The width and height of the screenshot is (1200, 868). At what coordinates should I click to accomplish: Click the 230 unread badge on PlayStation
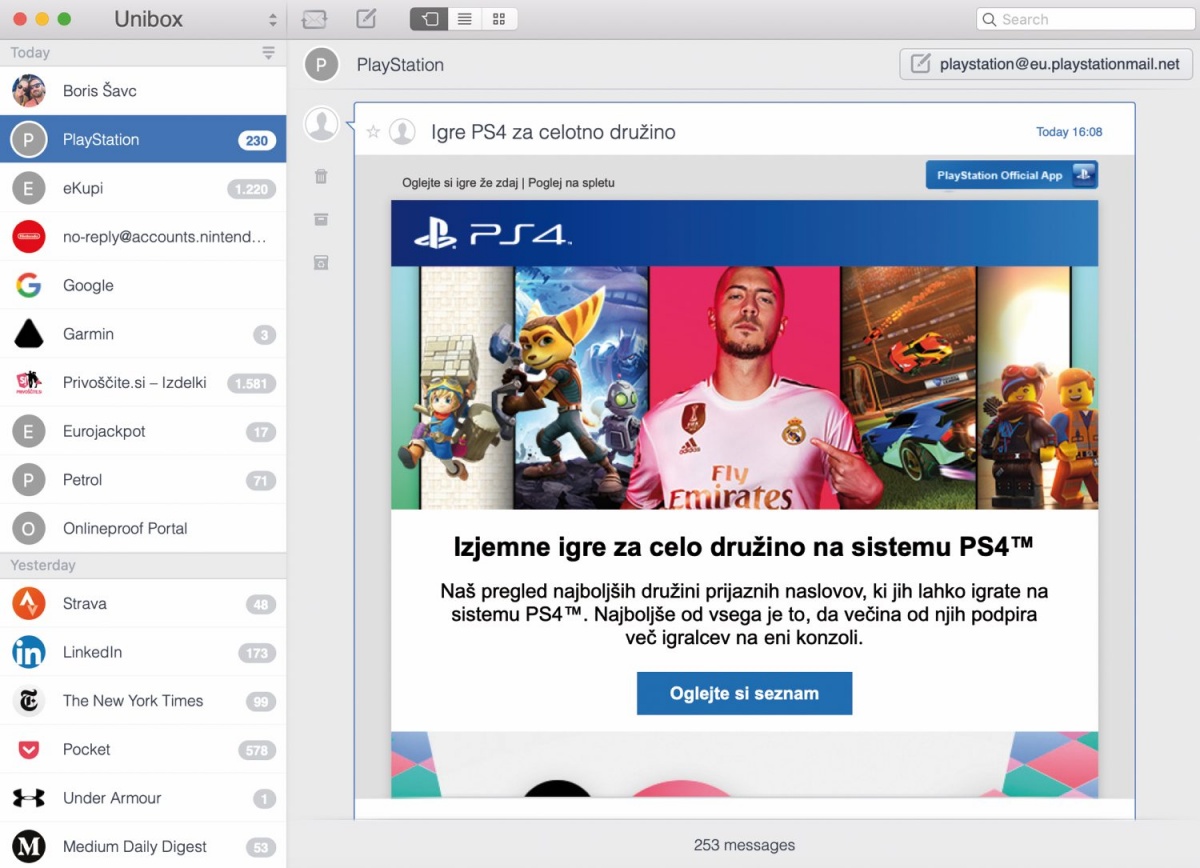(257, 140)
